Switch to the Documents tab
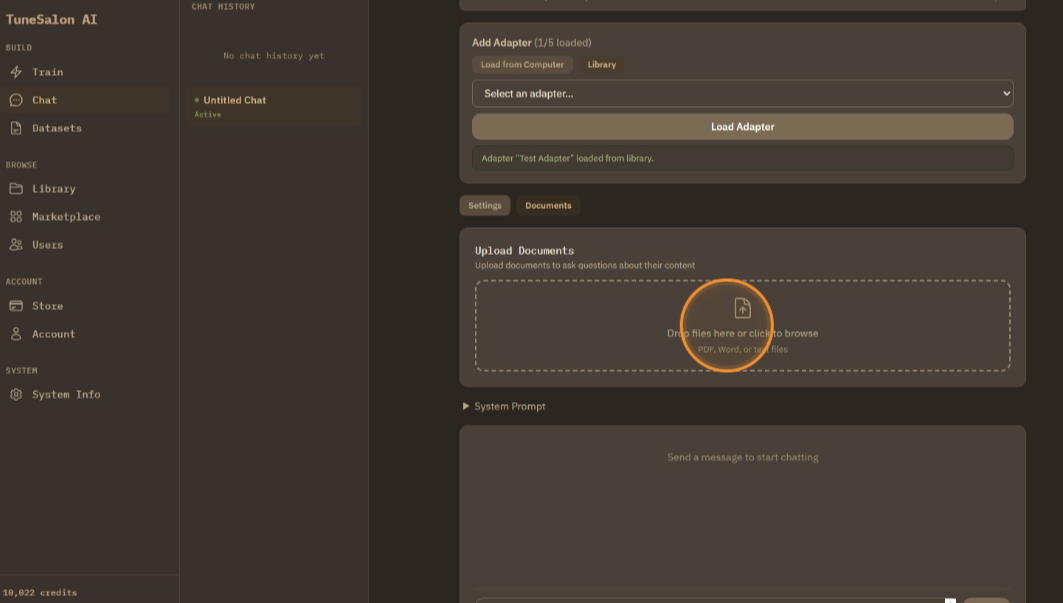 pyautogui.click(x=548, y=205)
